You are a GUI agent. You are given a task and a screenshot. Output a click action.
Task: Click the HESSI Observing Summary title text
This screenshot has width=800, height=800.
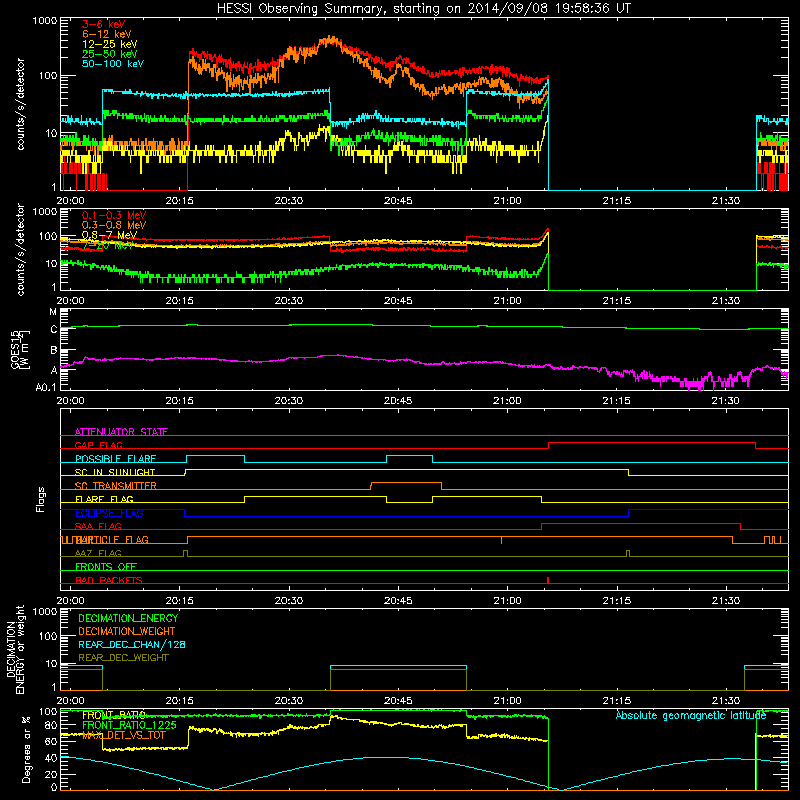click(x=423, y=8)
